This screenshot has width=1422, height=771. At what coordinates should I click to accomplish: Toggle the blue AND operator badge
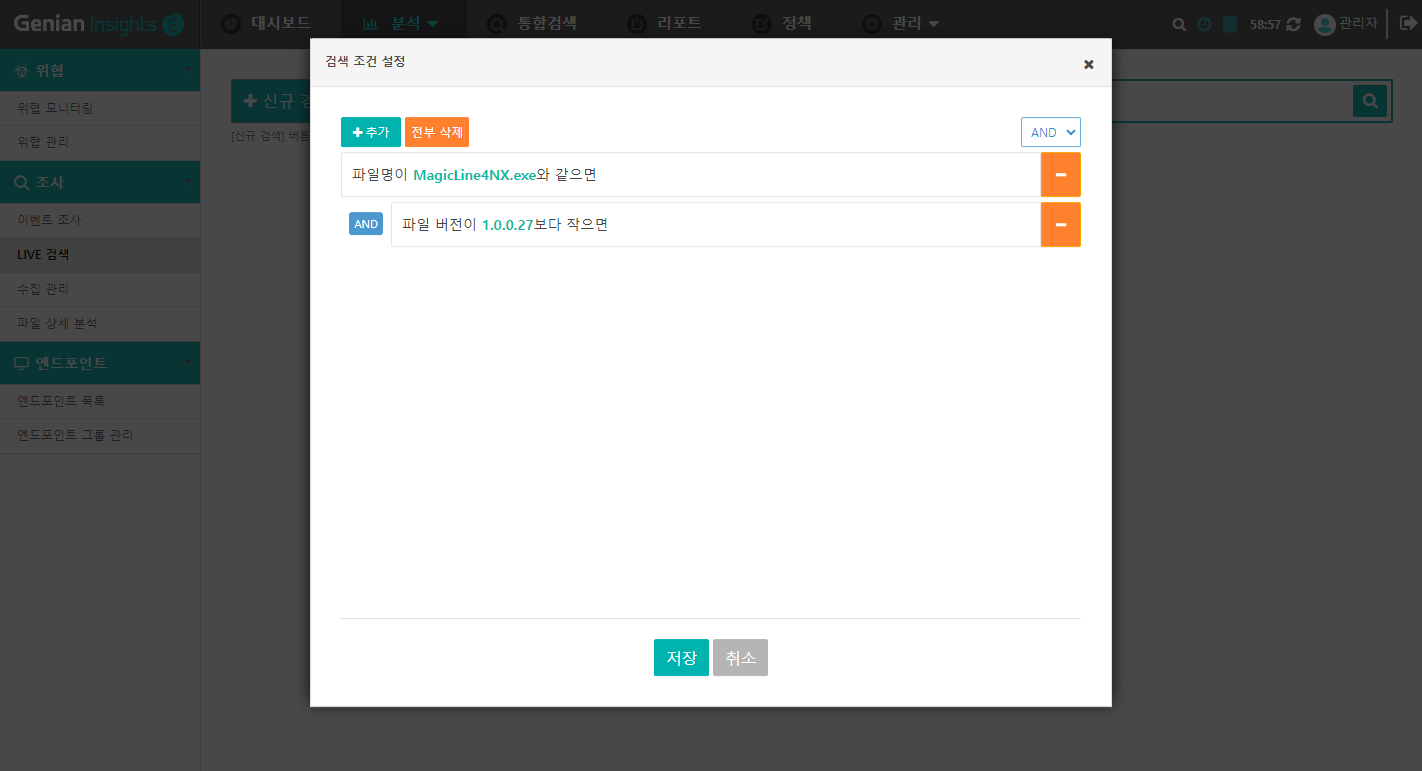click(x=366, y=224)
